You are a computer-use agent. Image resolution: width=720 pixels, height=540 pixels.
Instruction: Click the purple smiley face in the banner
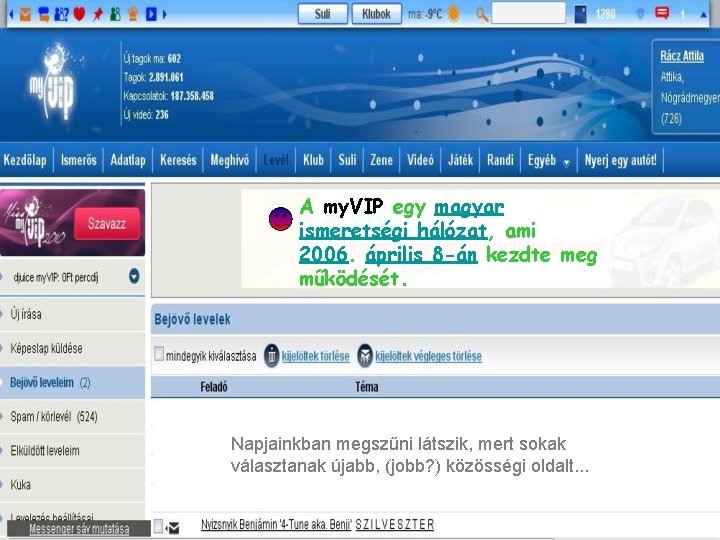[x=281, y=219]
